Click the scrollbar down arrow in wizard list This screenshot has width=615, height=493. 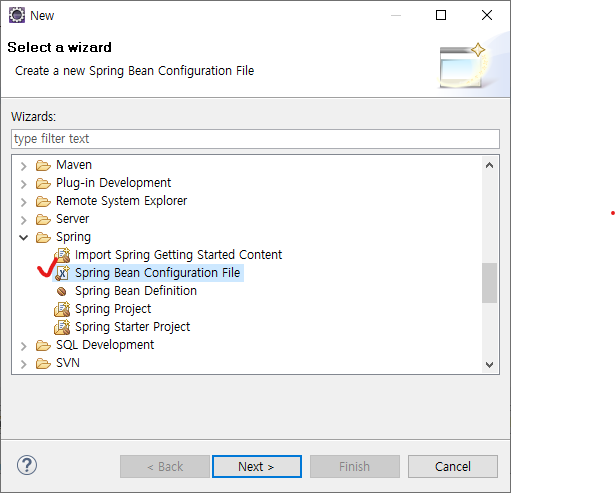(x=489, y=365)
